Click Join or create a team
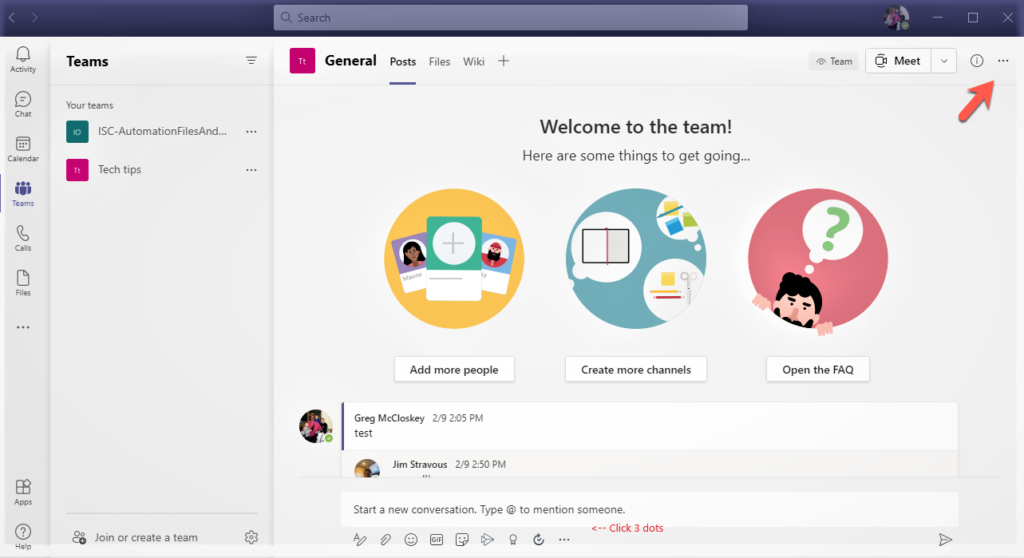Screen dimensions: 1024x558 point(135,537)
